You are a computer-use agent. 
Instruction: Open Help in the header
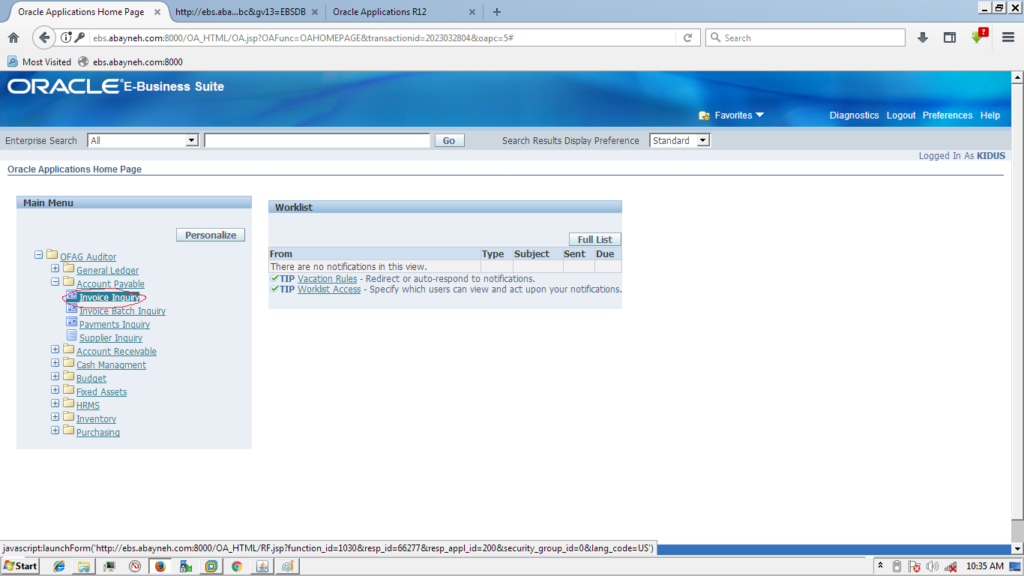click(990, 116)
